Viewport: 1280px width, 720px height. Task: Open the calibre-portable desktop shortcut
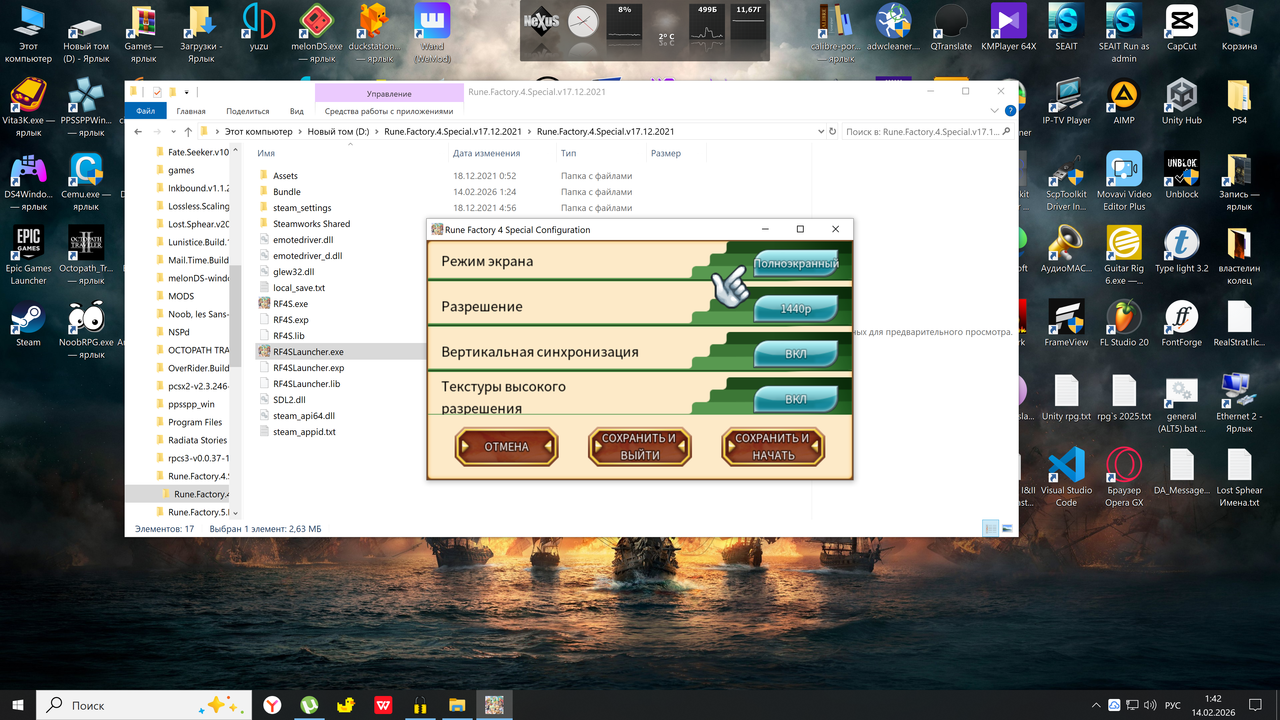(x=834, y=33)
